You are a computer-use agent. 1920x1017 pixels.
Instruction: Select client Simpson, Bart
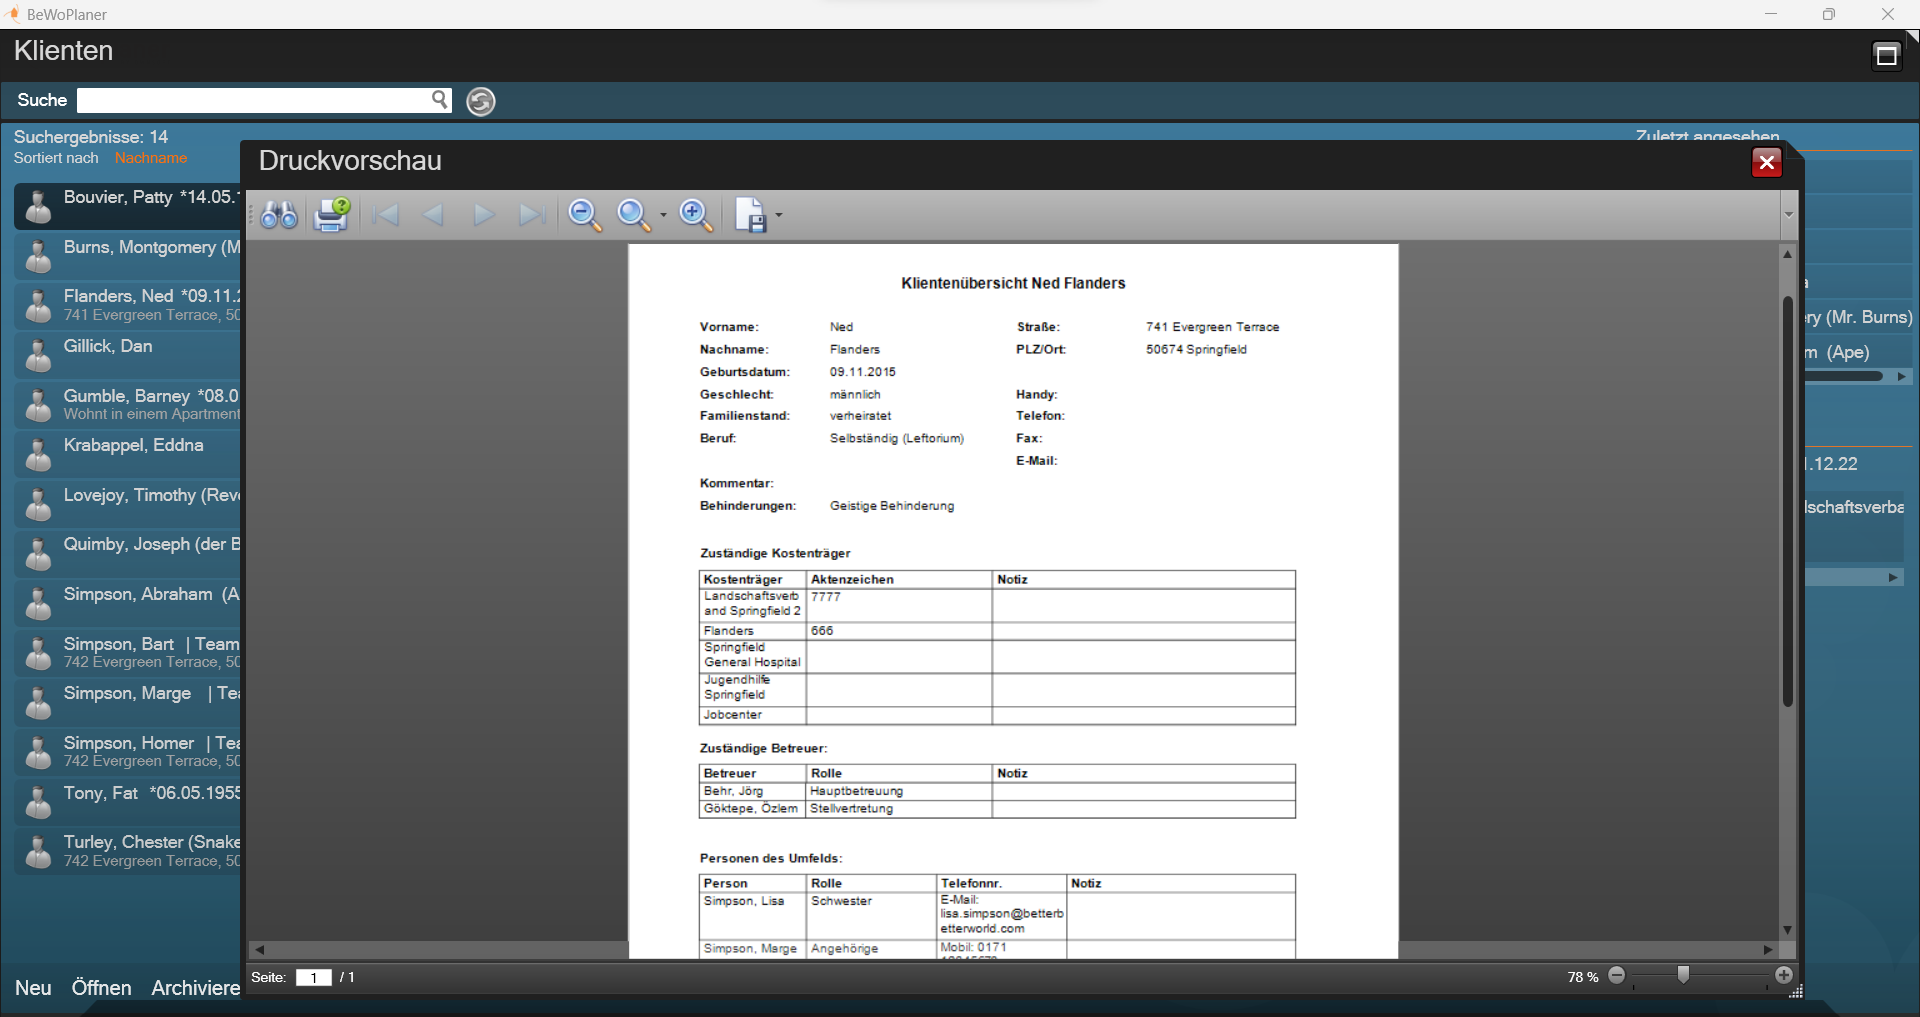pos(127,652)
